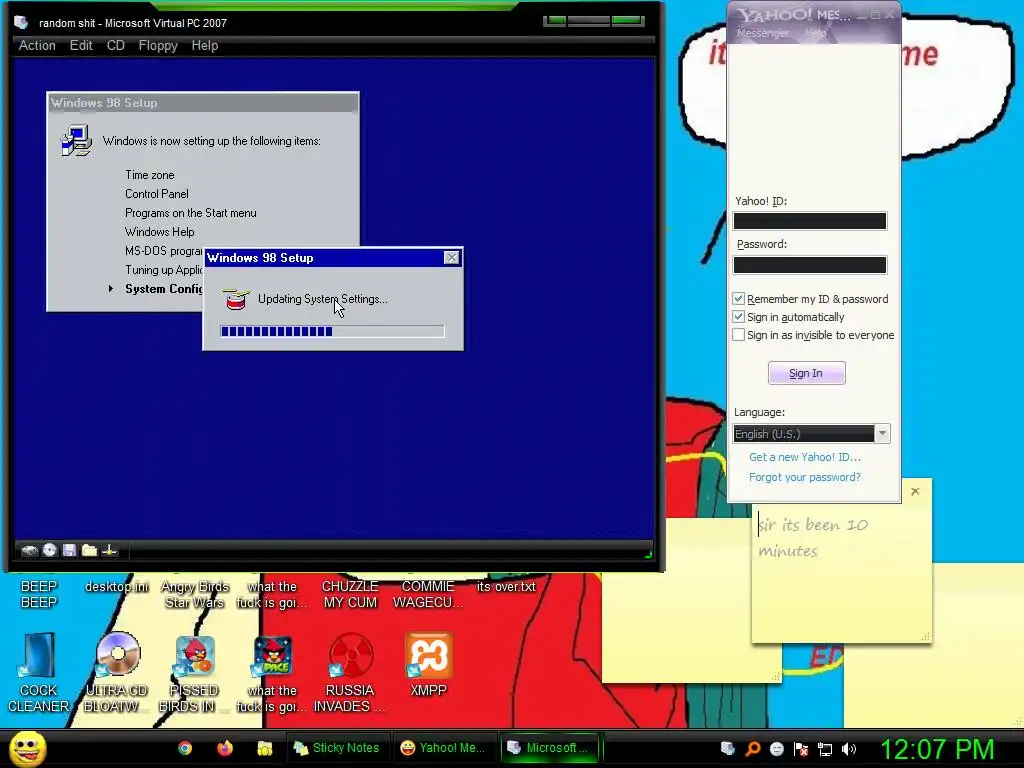Open the COCK CLEANER desktop shortcut
Viewport: 1024px width, 768px height.
click(38, 673)
